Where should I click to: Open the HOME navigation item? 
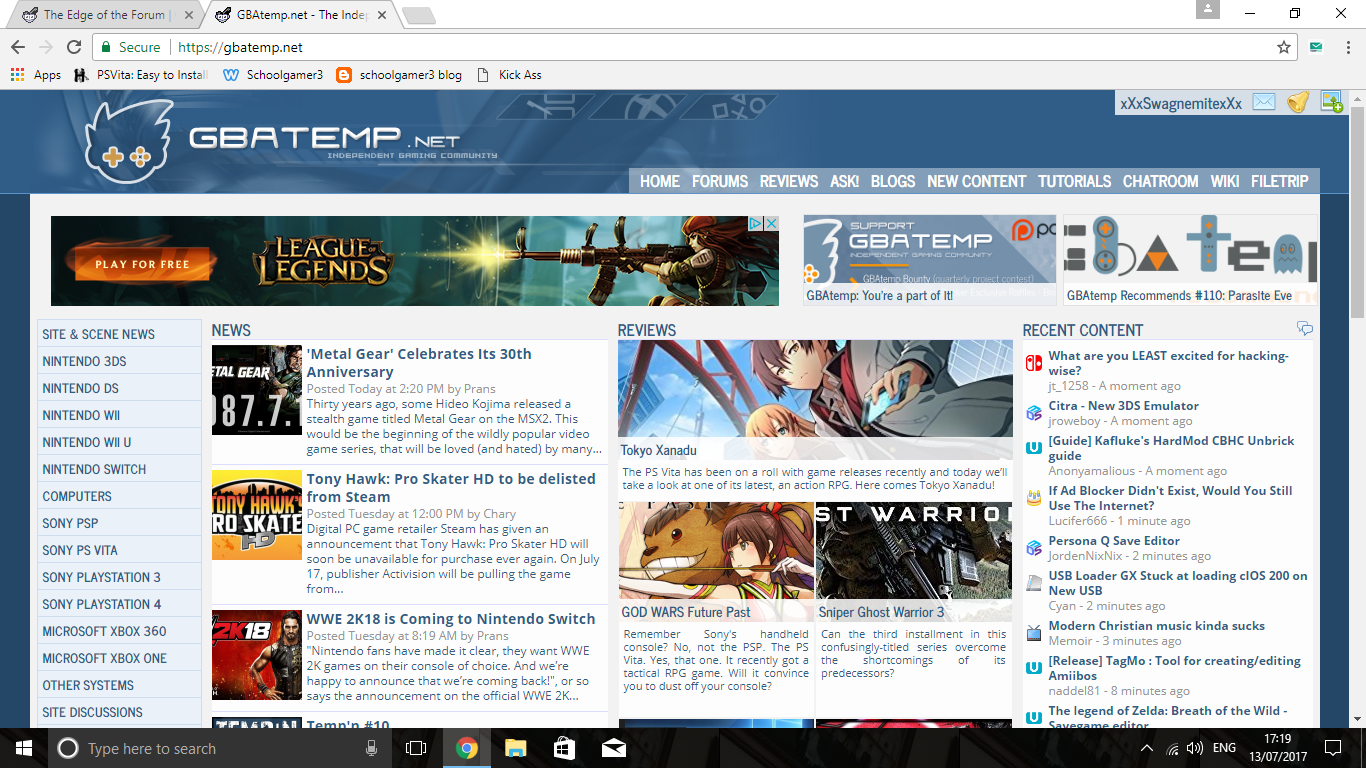tap(660, 181)
